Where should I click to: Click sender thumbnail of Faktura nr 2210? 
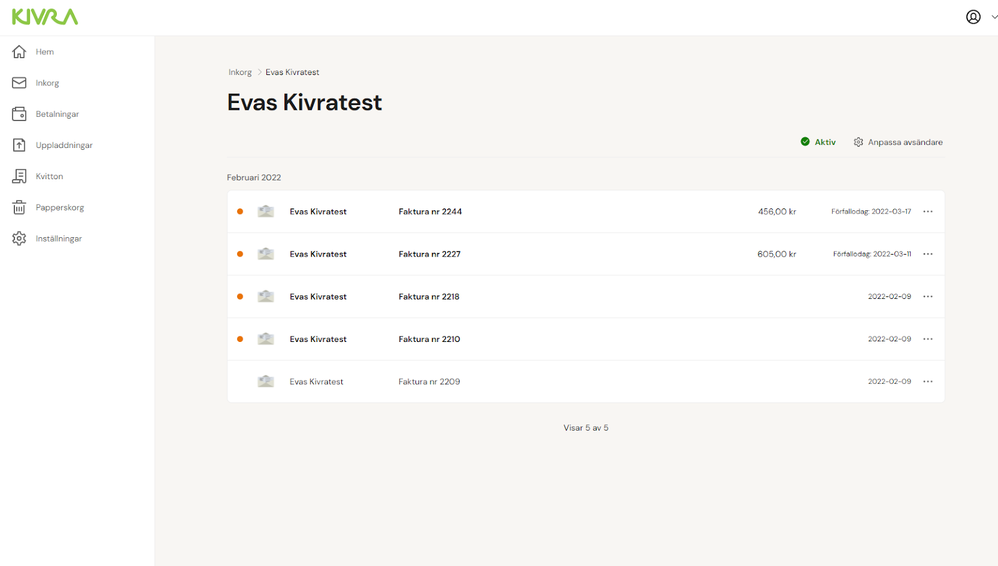click(x=265, y=339)
